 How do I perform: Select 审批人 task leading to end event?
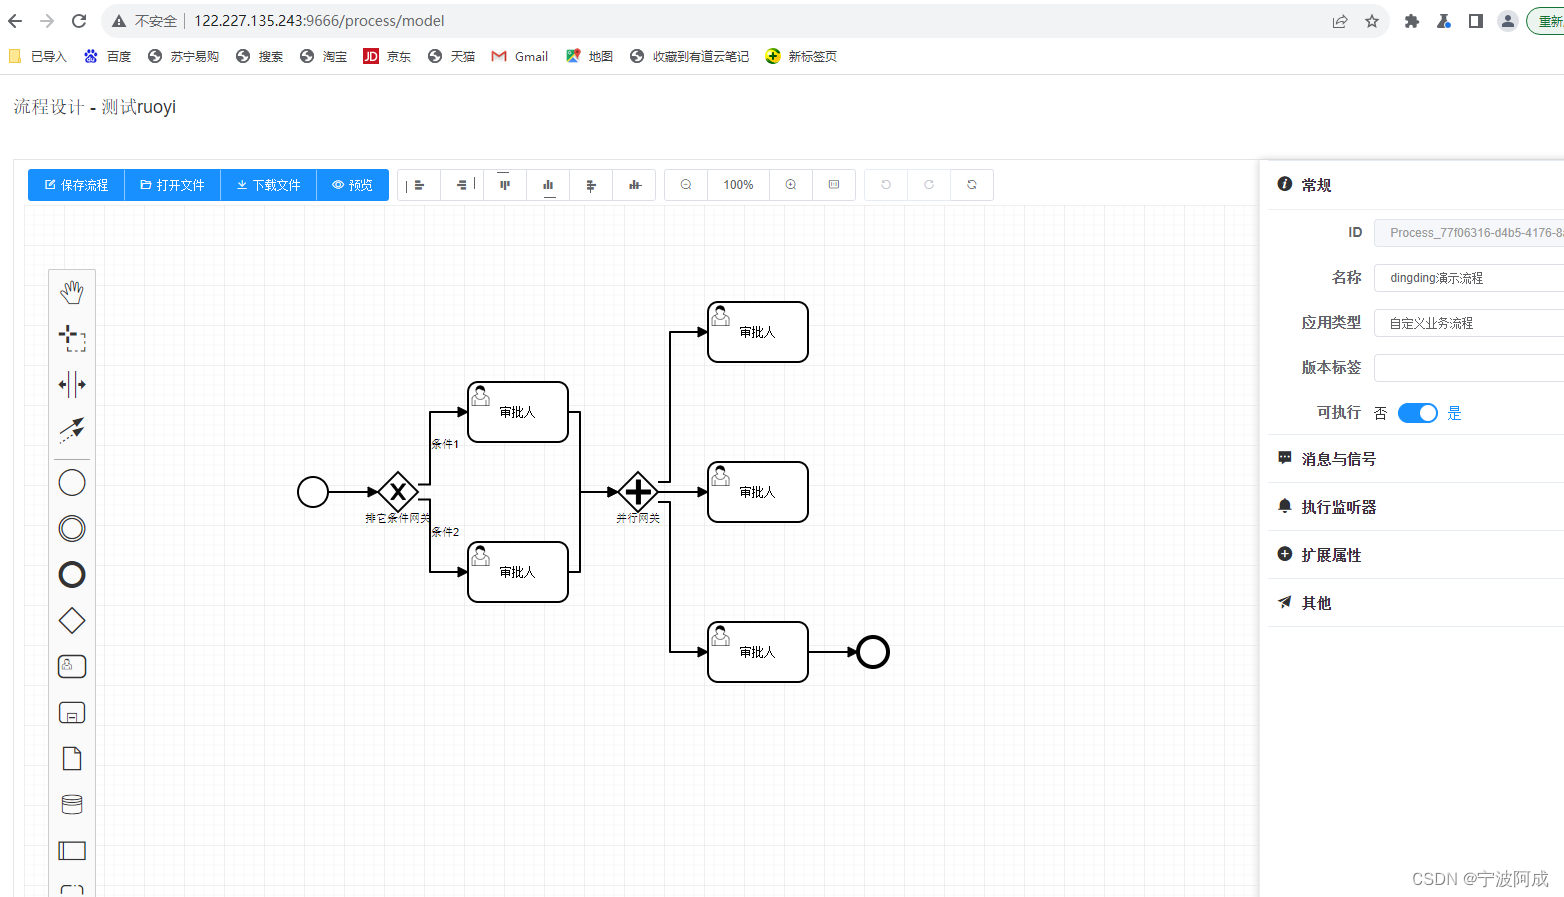click(758, 652)
